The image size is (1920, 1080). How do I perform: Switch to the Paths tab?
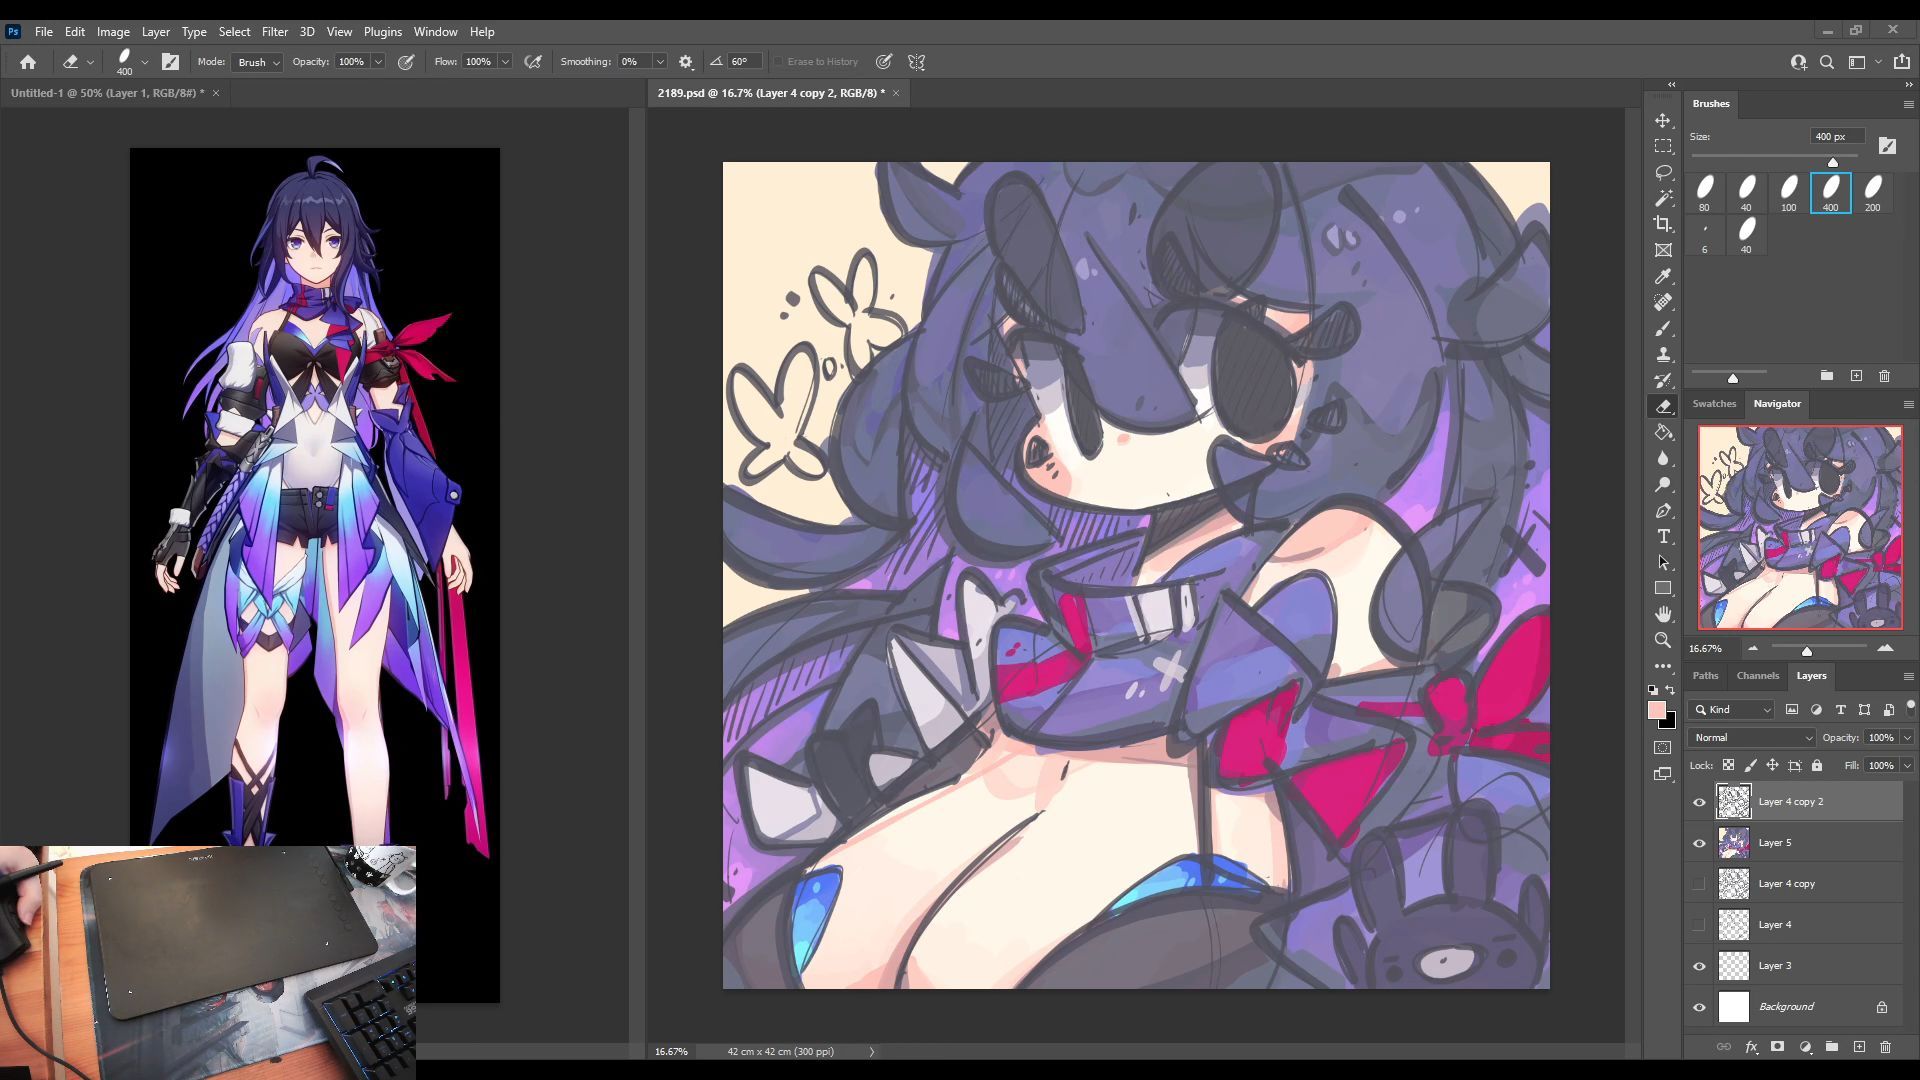(x=1705, y=676)
